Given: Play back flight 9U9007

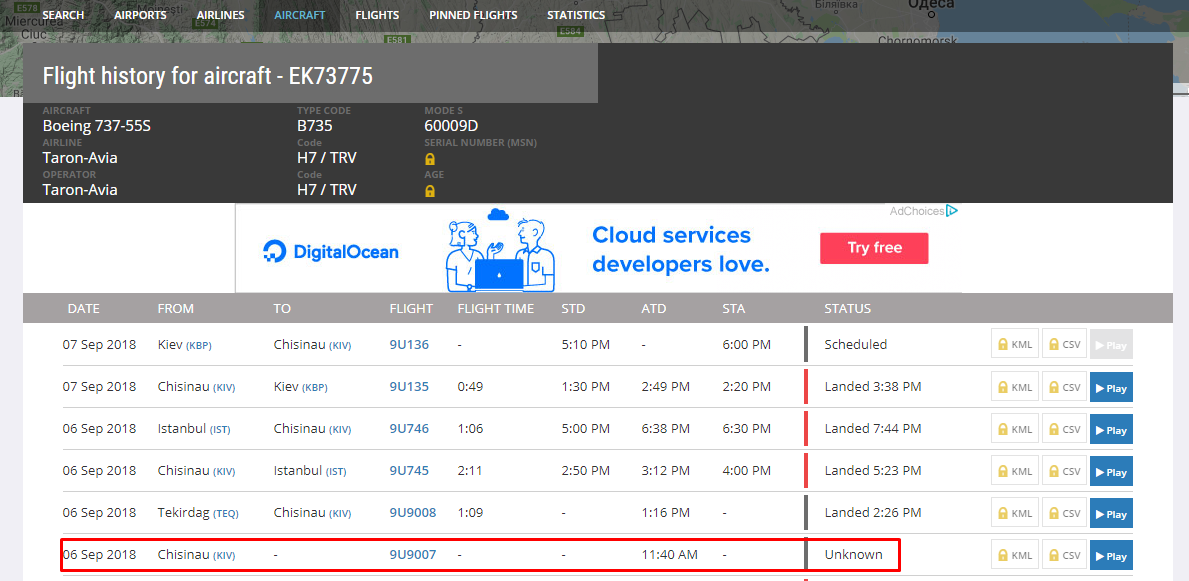Looking at the screenshot, I should (x=1111, y=555).
